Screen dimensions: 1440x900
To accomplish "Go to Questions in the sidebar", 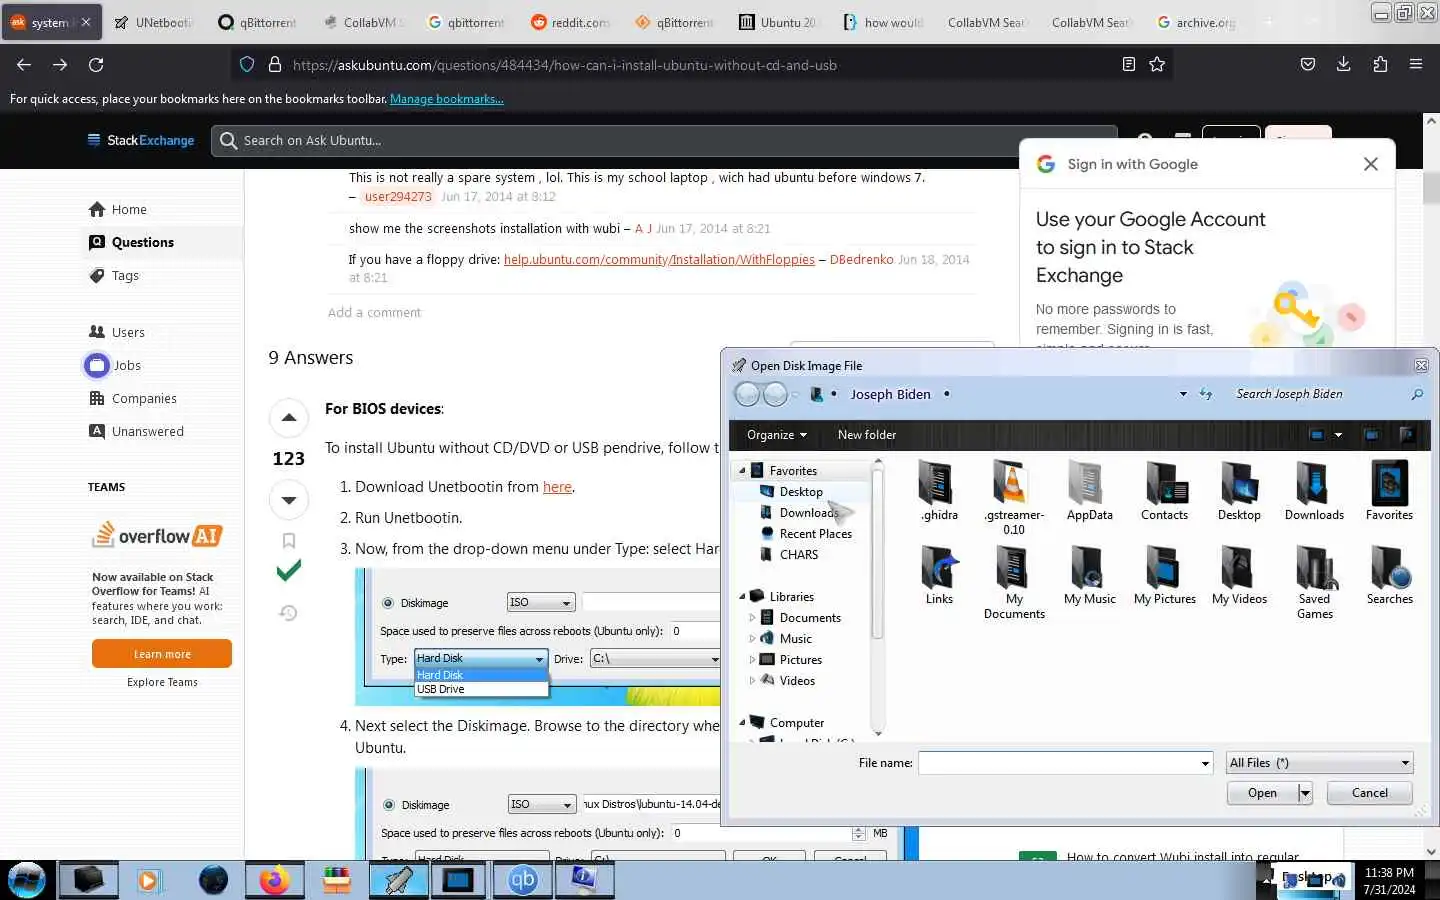I will tap(143, 242).
